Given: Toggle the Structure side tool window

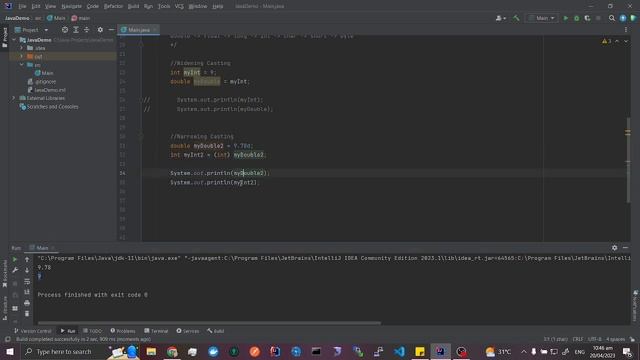Looking at the screenshot, I should (x=4, y=309).
